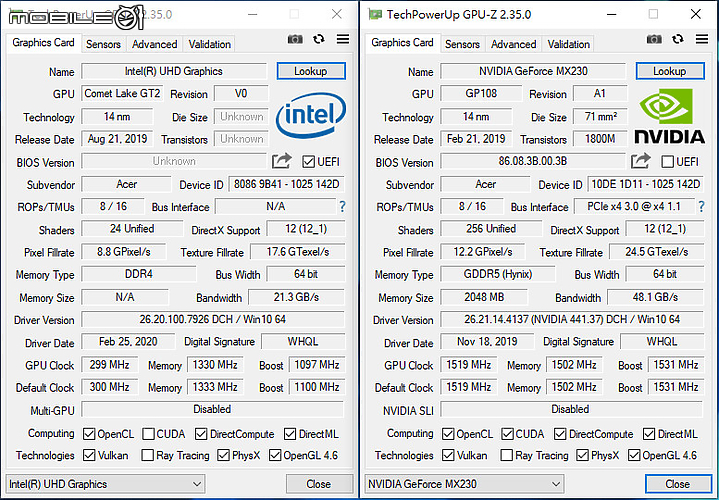Toggle DirectML checkbox in the Intel window
This screenshot has width=719, height=500.
(x=290, y=434)
